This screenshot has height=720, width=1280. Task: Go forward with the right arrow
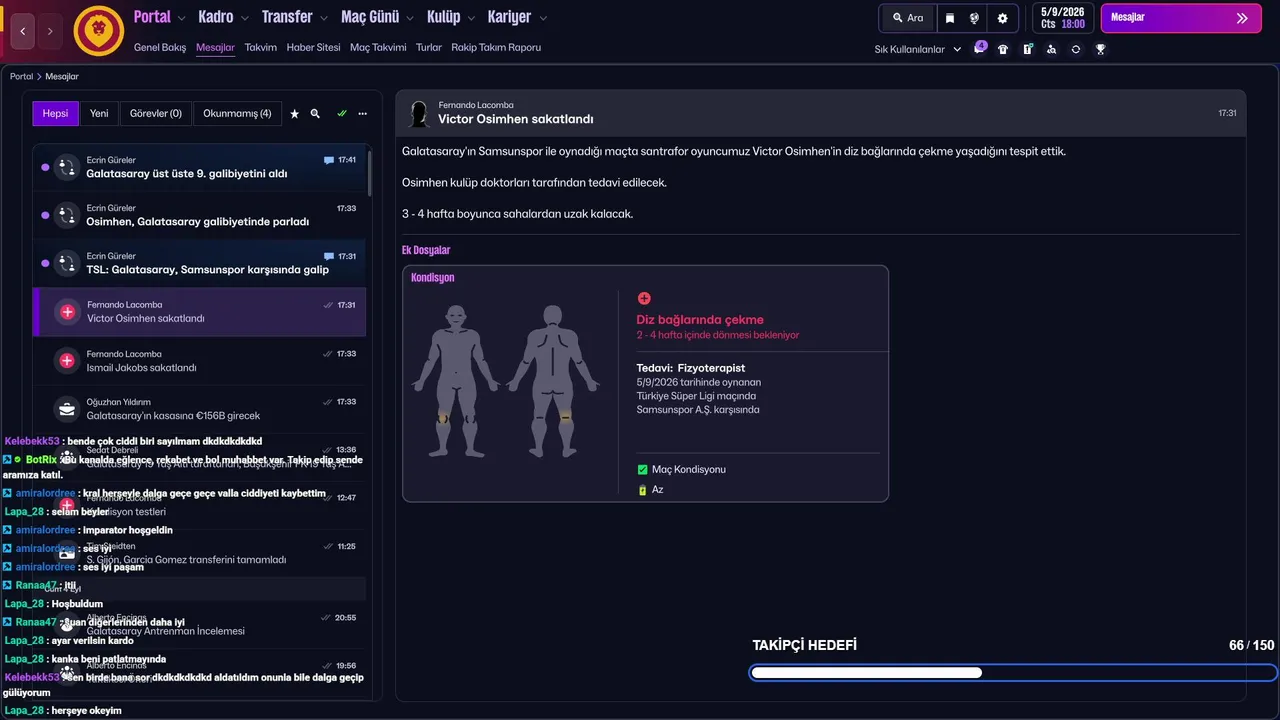click(x=50, y=31)
